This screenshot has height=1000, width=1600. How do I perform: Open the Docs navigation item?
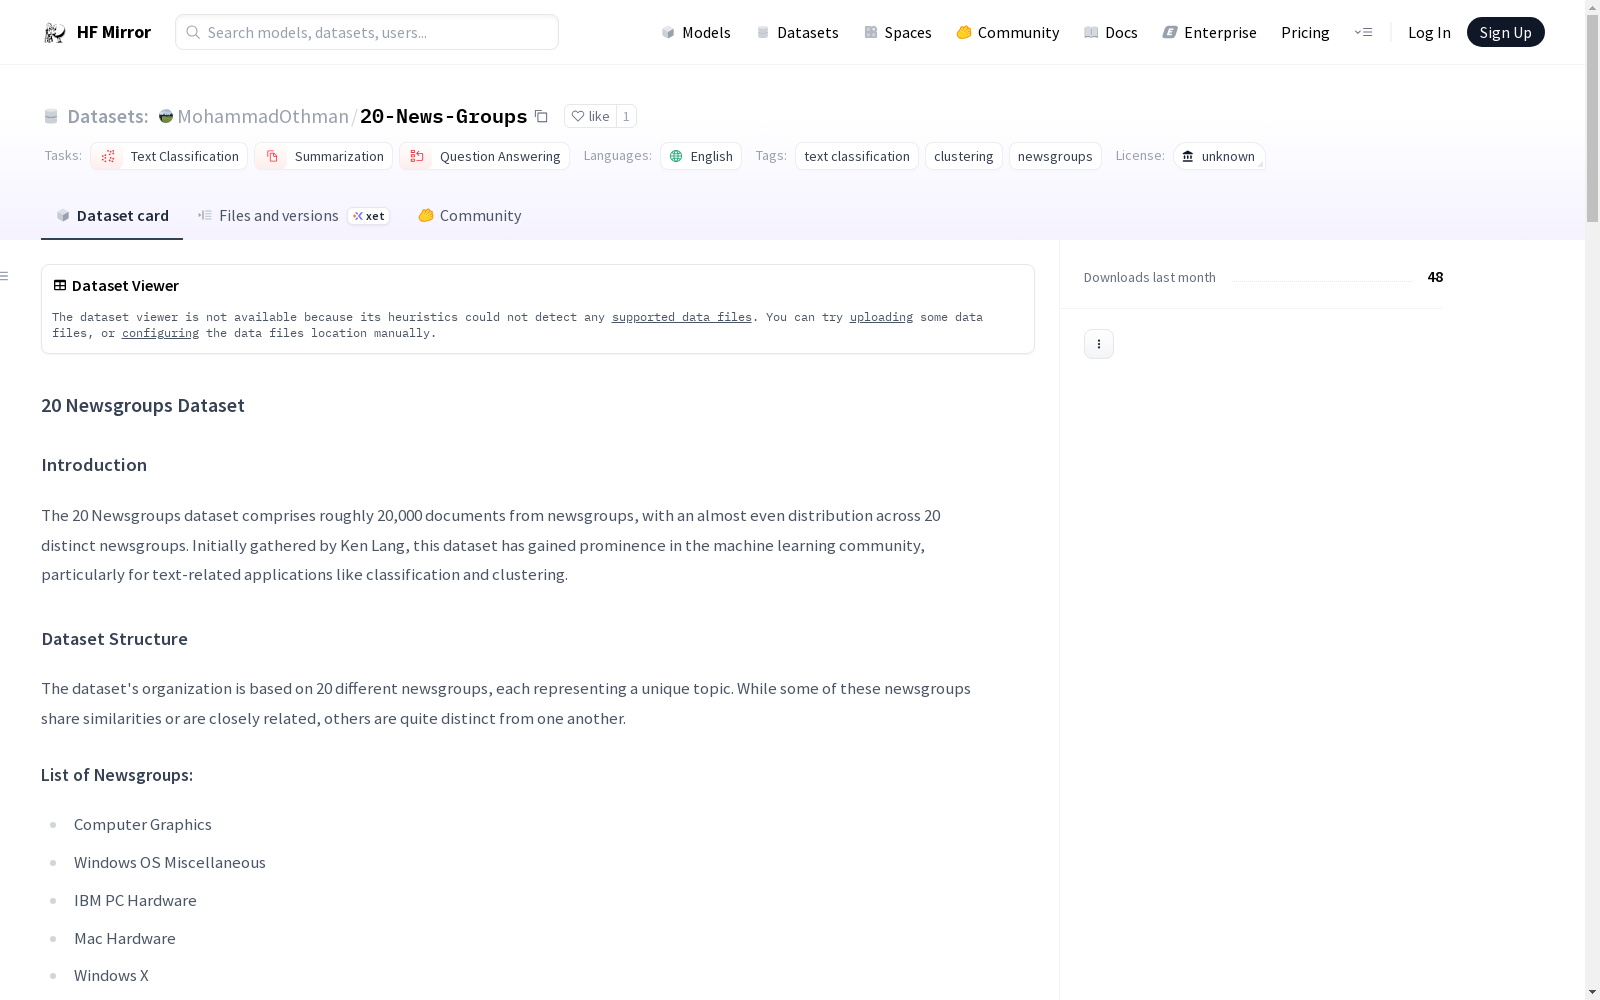tap(1111, 32)
